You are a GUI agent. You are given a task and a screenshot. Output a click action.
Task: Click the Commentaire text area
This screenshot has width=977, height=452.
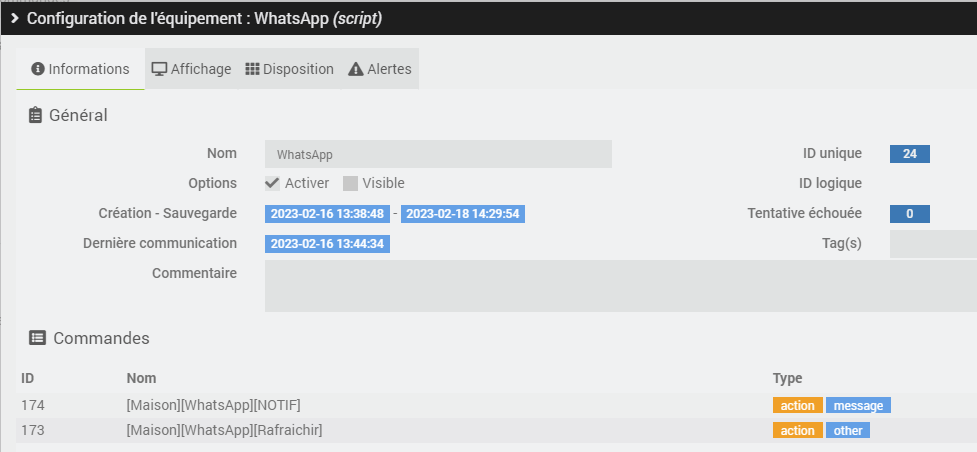(620, 286)
